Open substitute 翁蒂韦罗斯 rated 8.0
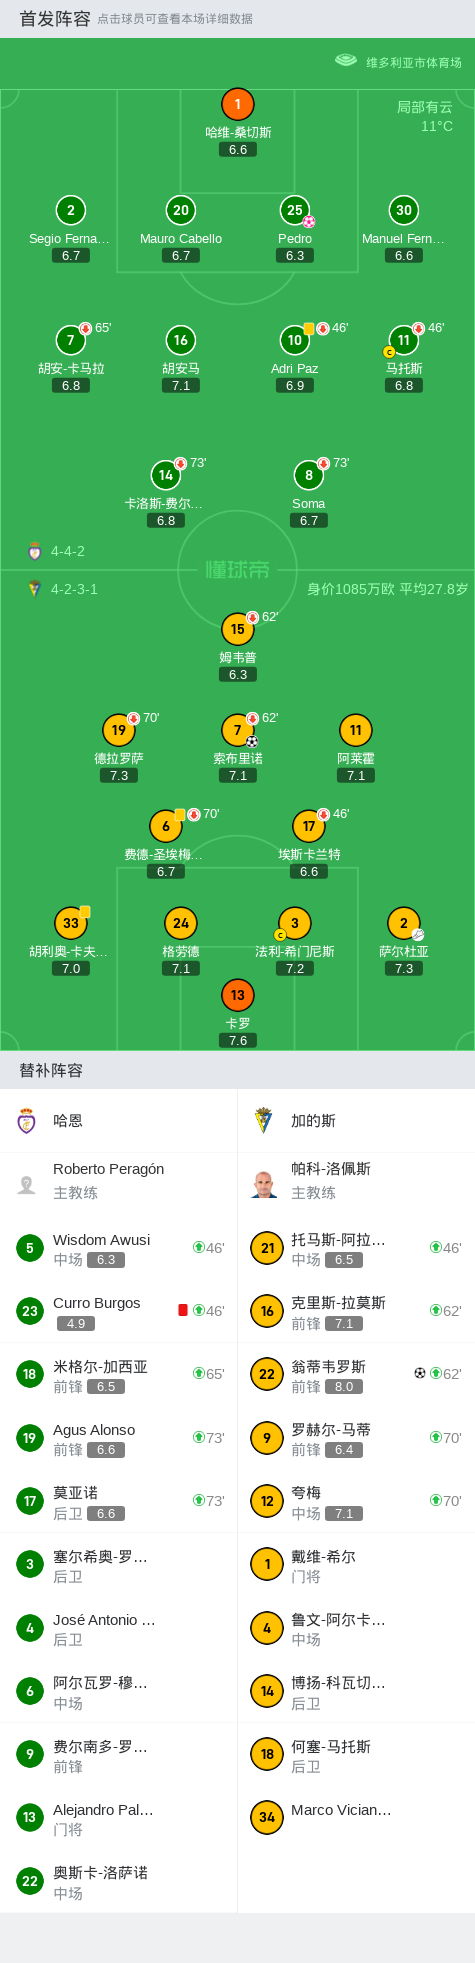The height and width of the screenshot is (1963, 475). 357,1375
